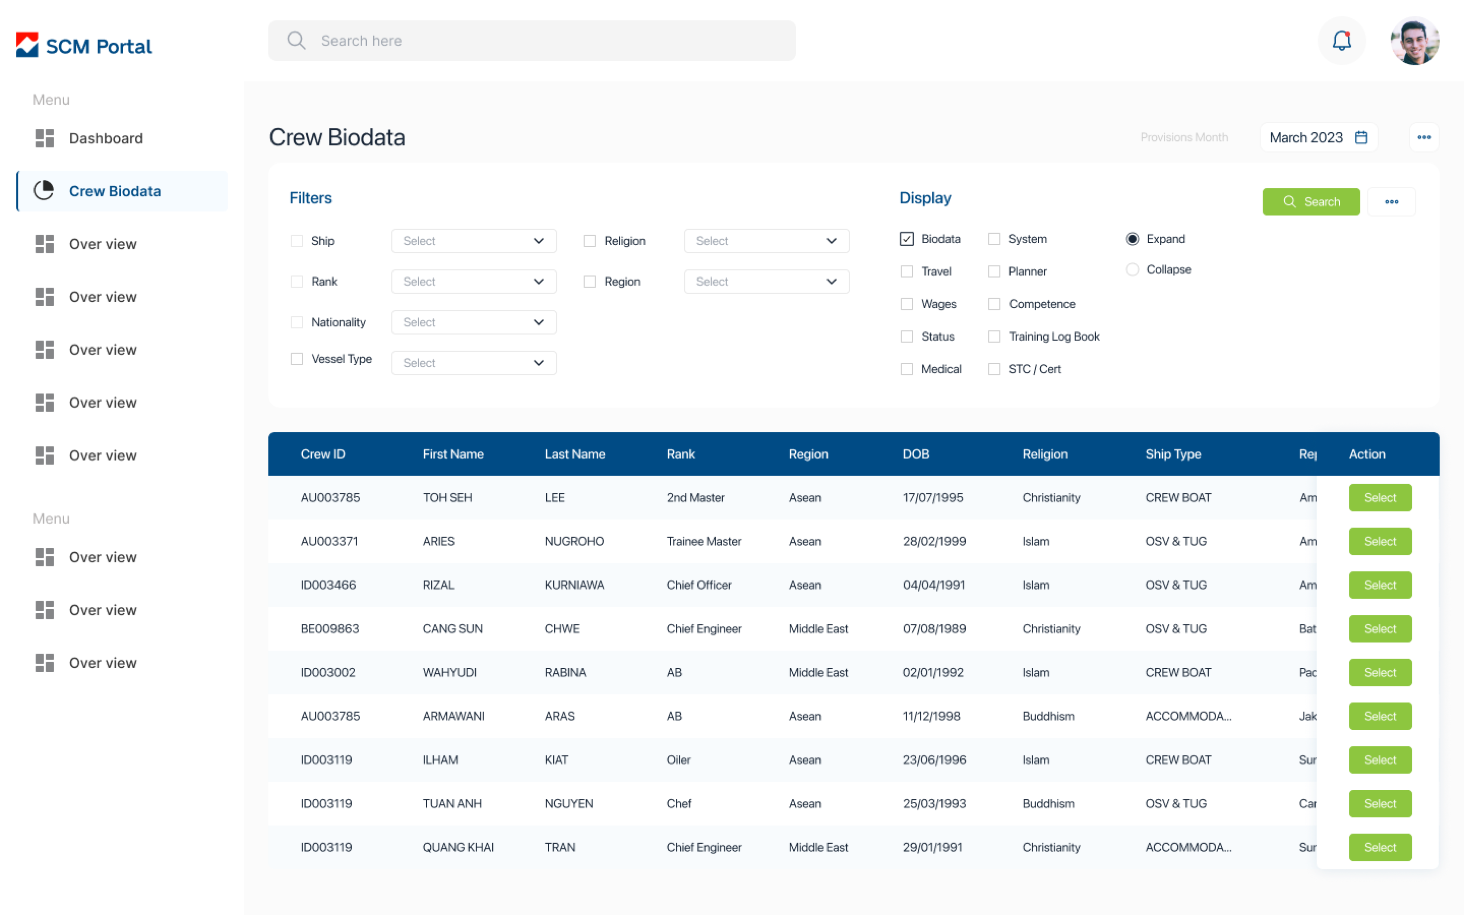Open the Region filter dropdown
Image resolution: width=1464 pixels, height=915 pixels.
pyautogui.click(x=766, y=282)
